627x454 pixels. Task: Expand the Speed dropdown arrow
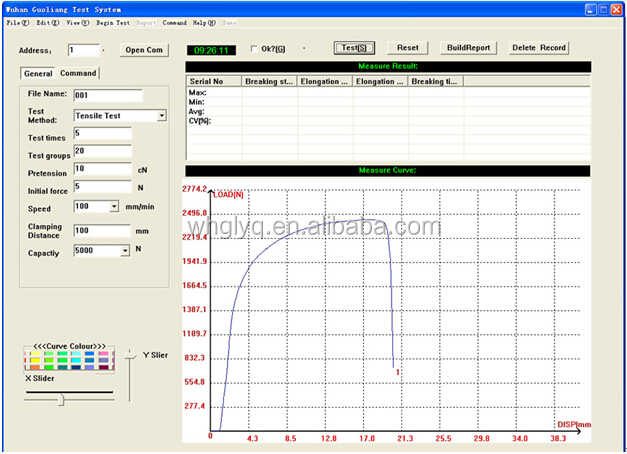pyautogui.click(x=114, y=206)
